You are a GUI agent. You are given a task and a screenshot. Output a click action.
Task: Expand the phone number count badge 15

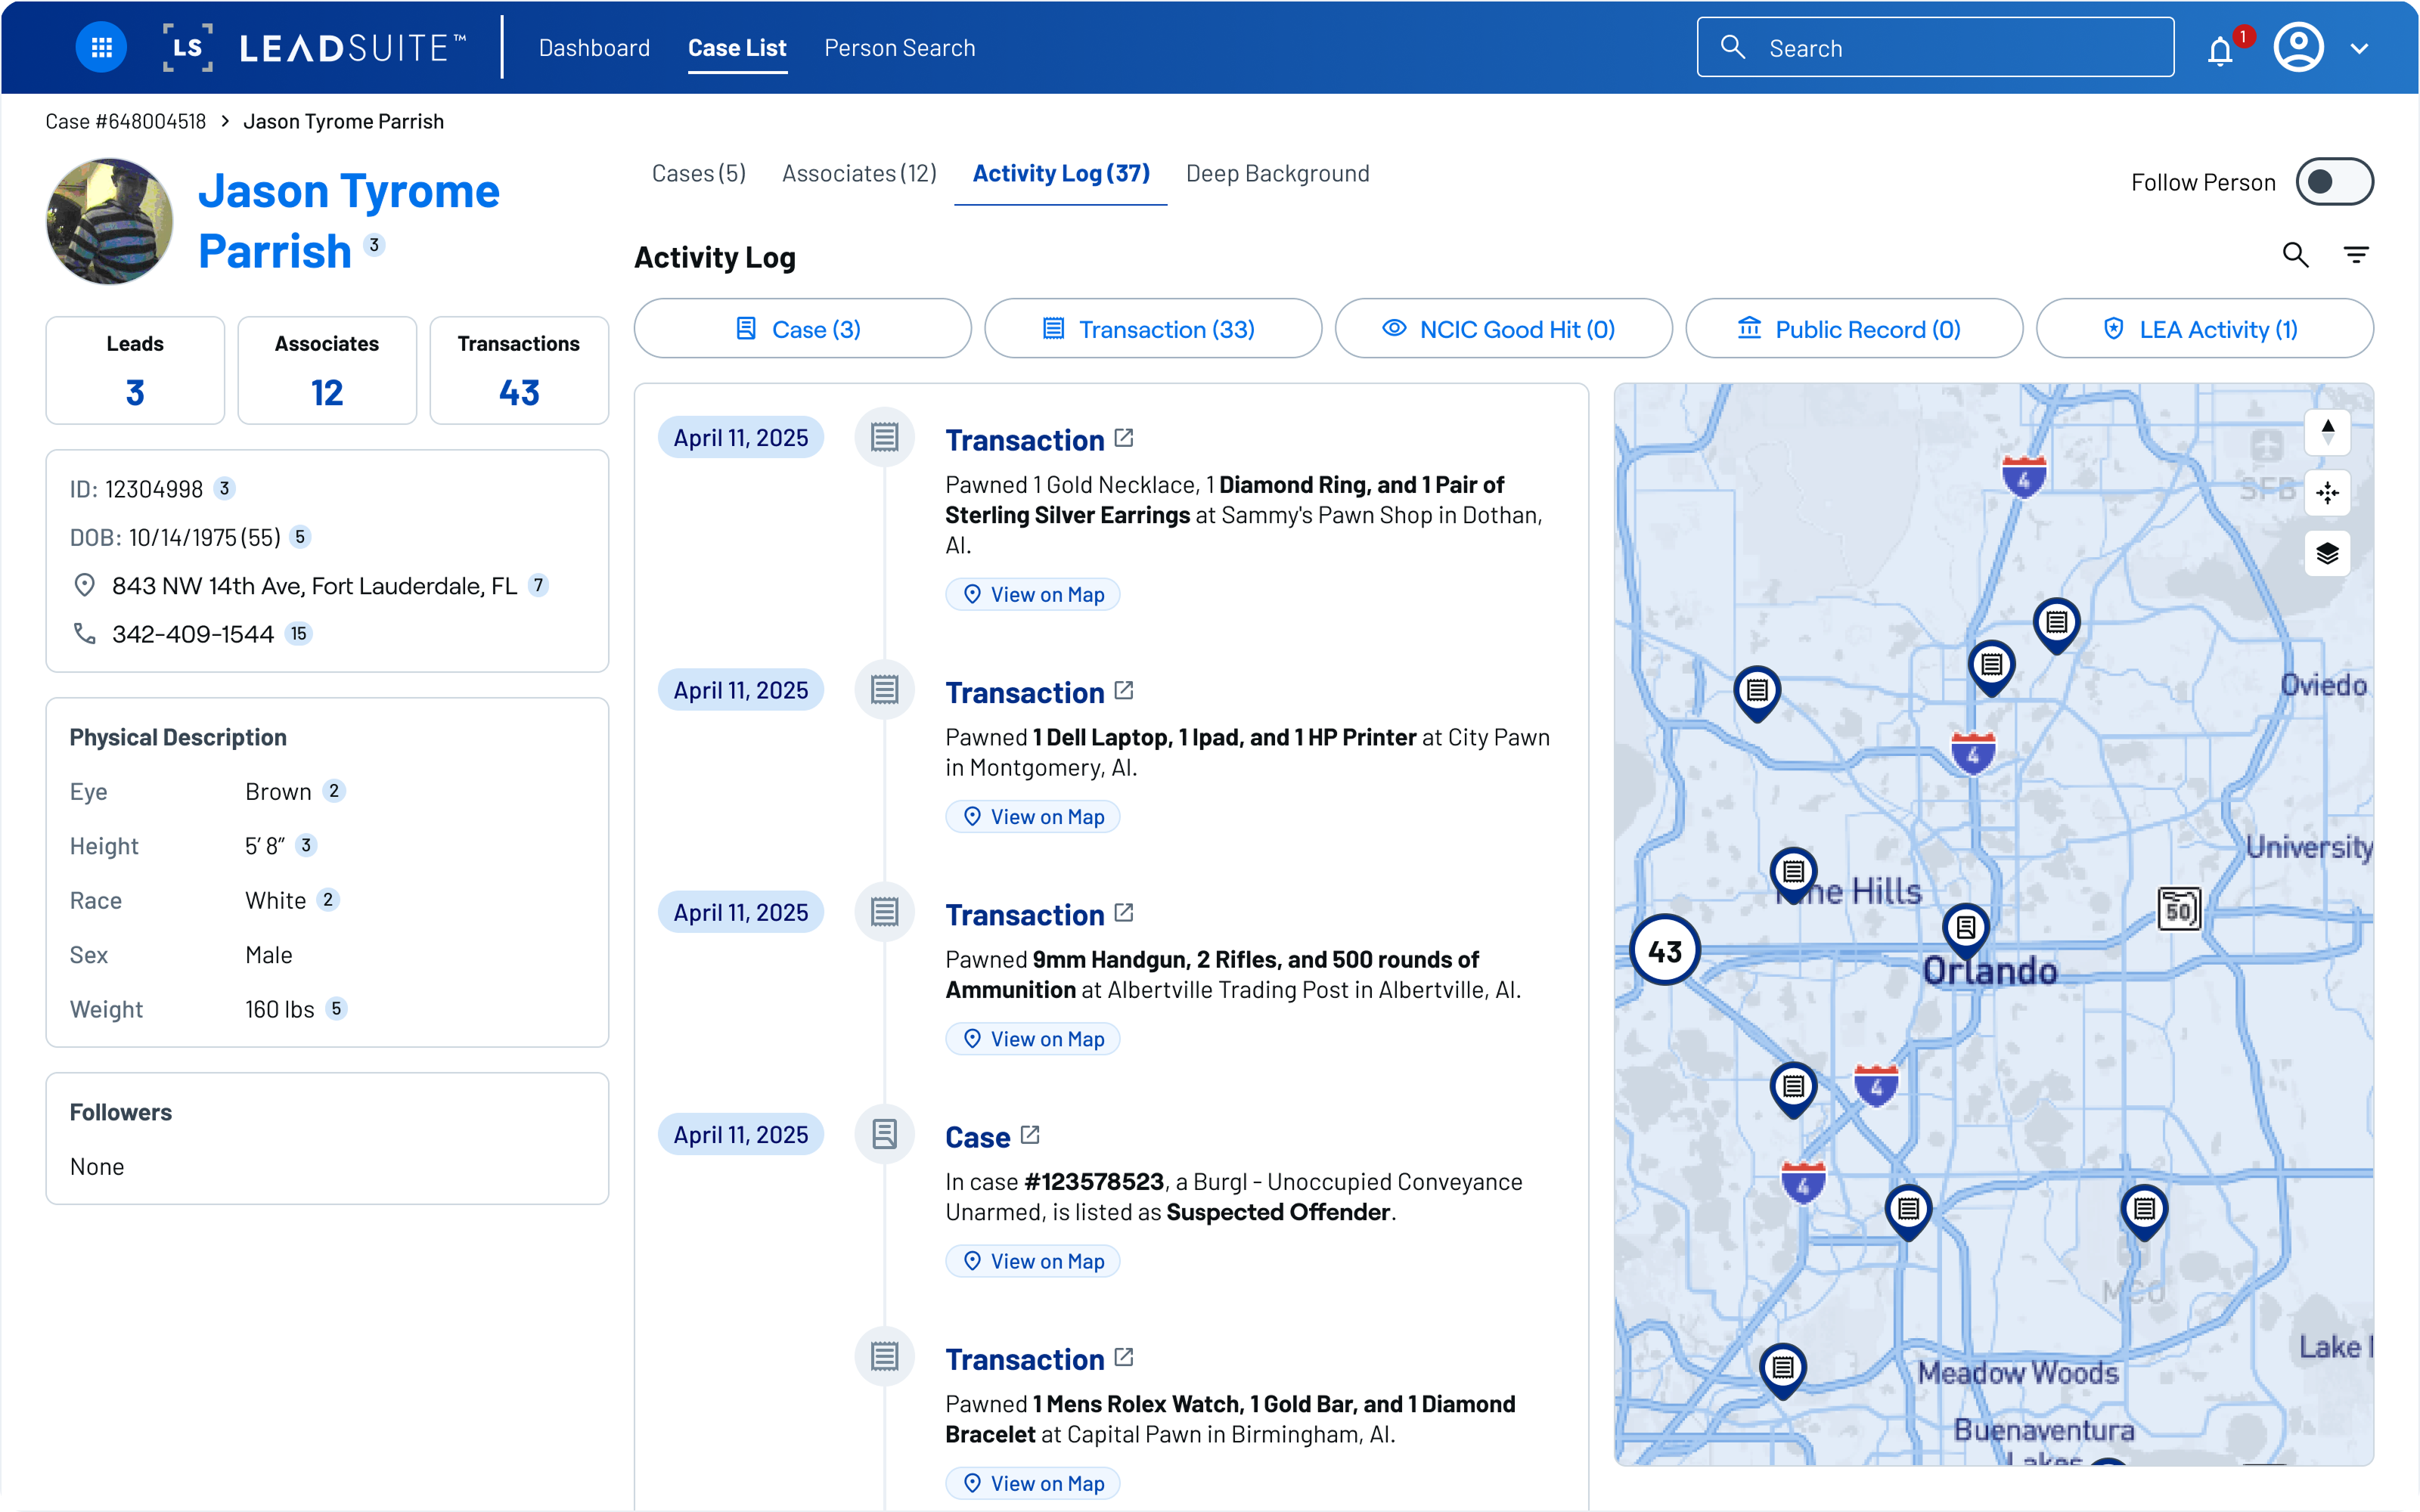[299, 634]
